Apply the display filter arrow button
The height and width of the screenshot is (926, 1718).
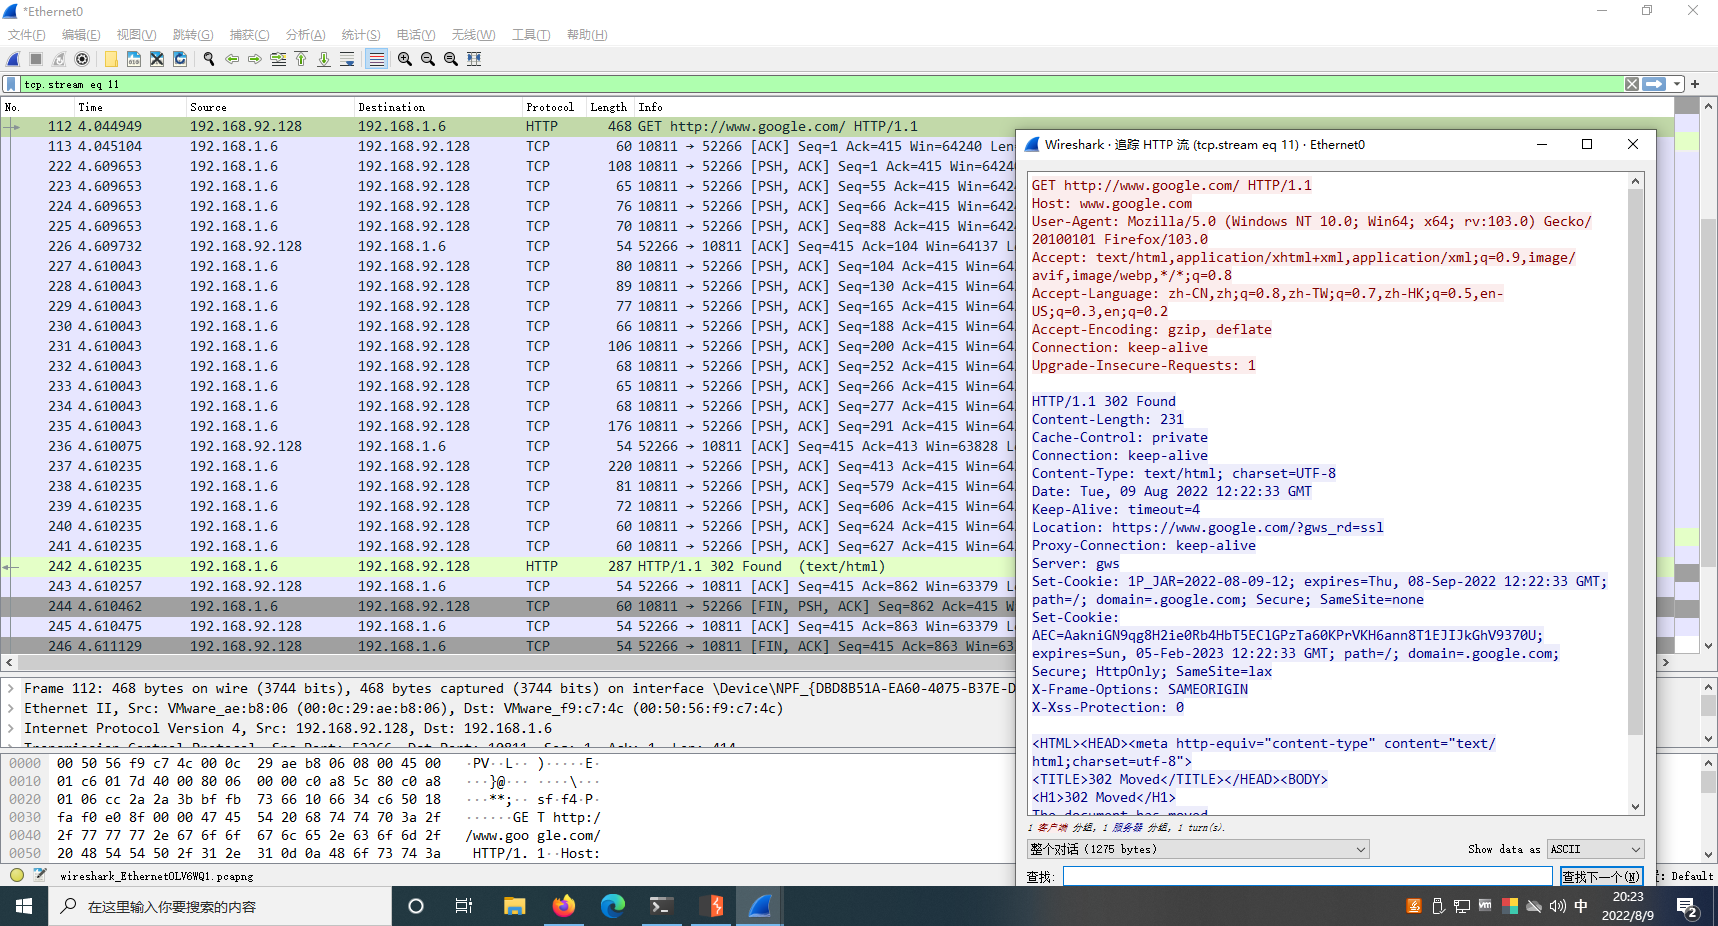(1654, 84)
